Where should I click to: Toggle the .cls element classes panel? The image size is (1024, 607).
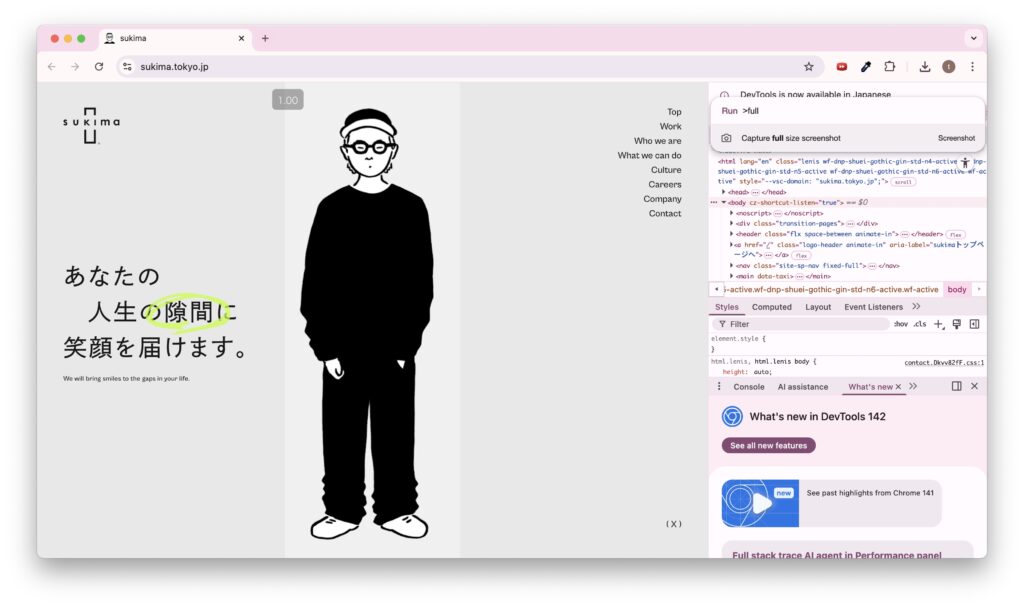919,324
